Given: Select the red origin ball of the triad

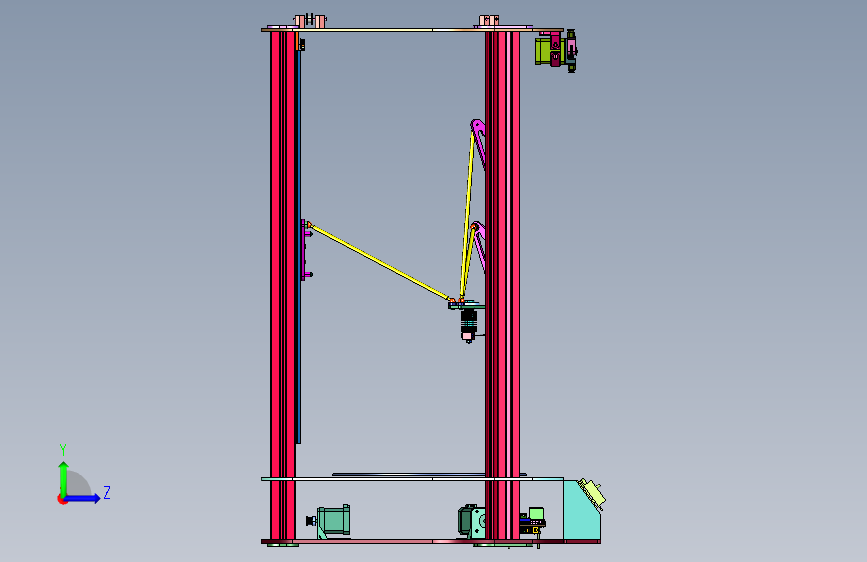Looking at the screenshot, I should tap(62, 499).
